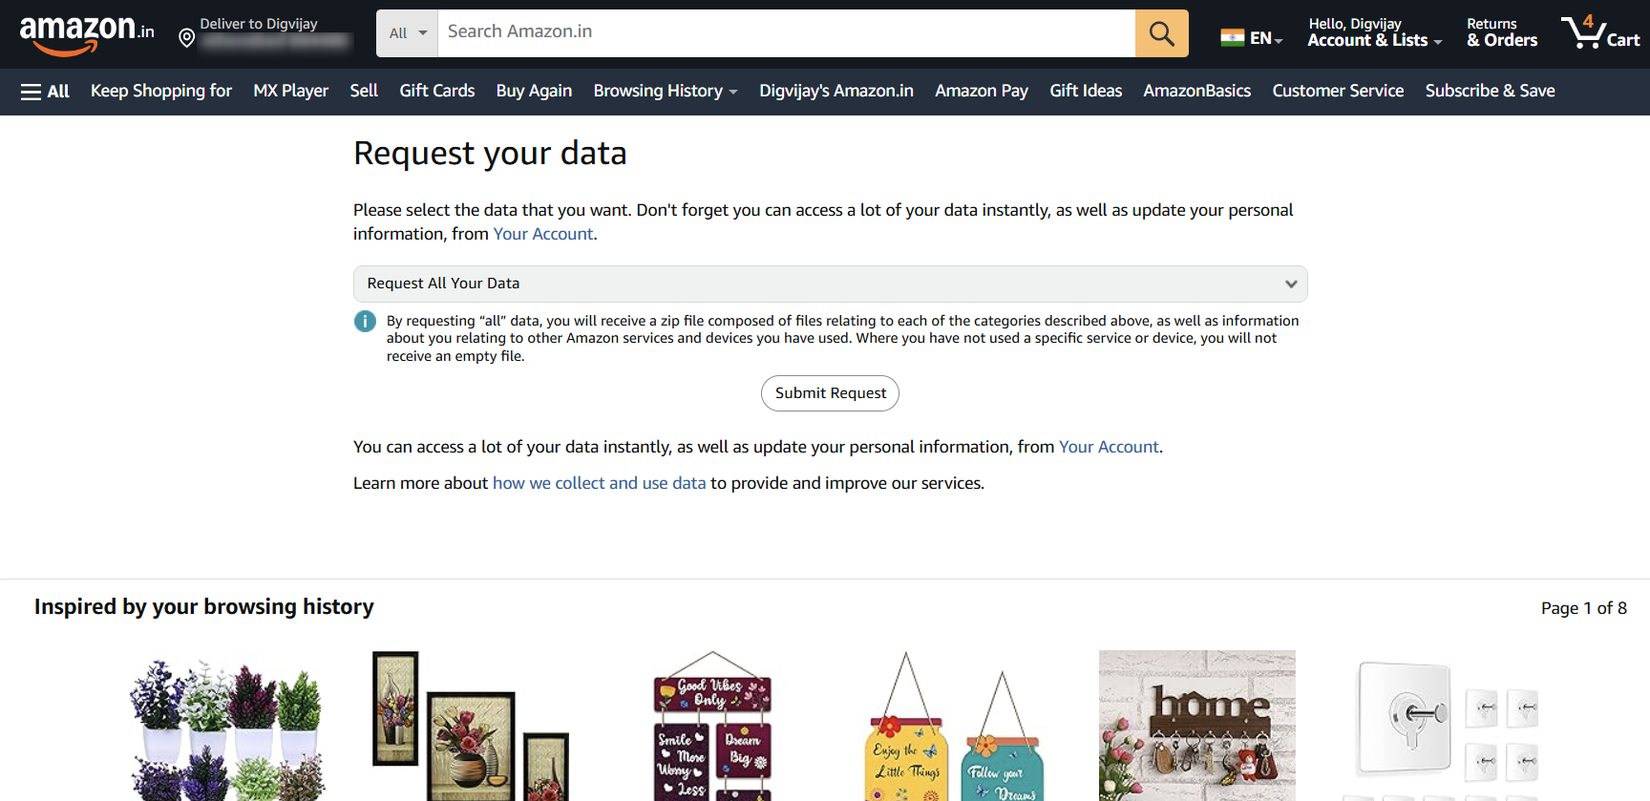Open the All hamburger menu
Screen dimensions: 1650x801
(44, 91)
